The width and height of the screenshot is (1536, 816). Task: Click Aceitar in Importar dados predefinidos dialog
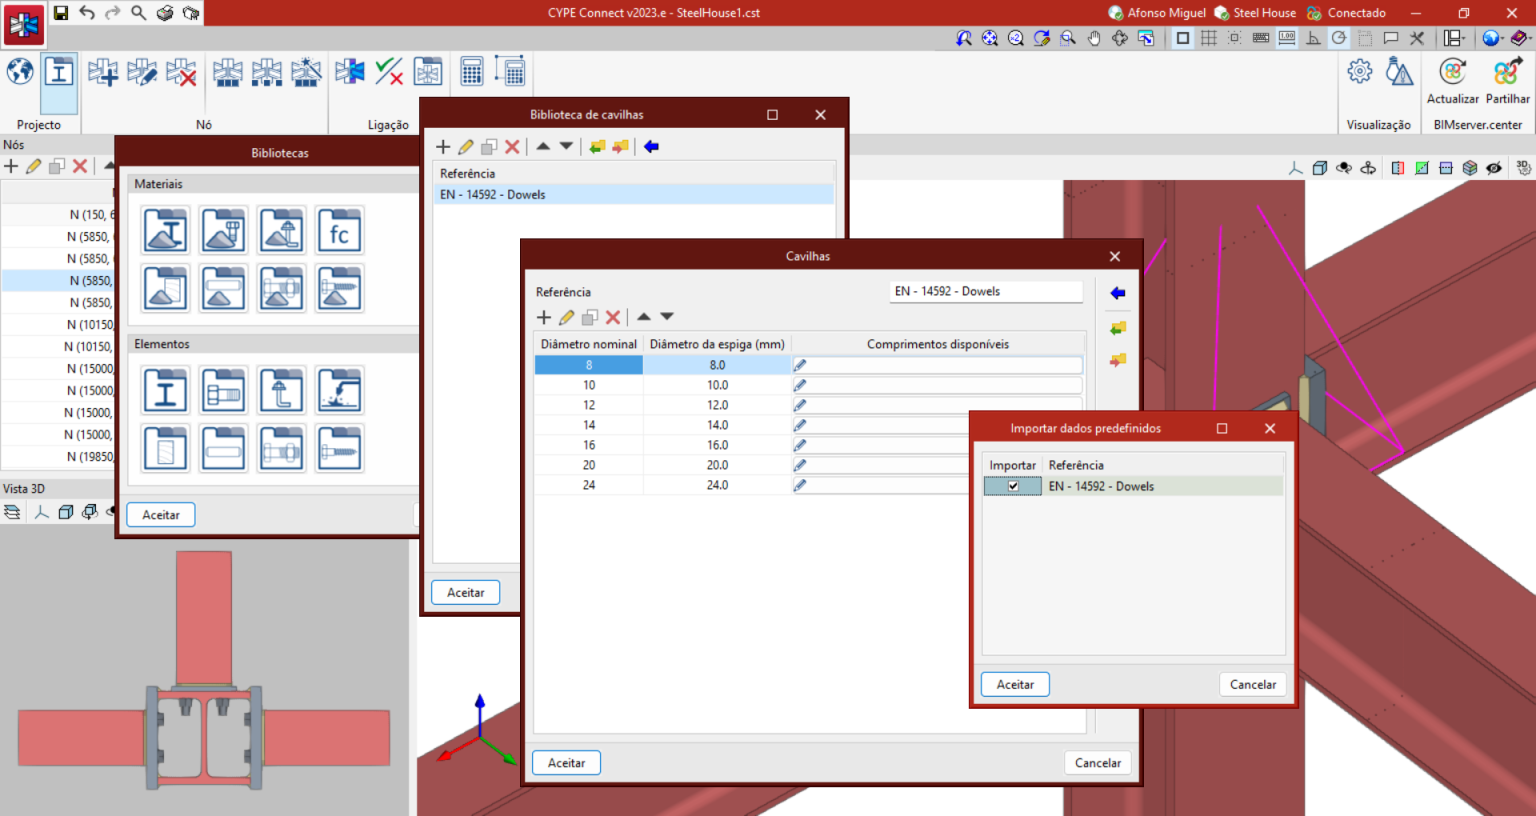(x=1015, y=685)
